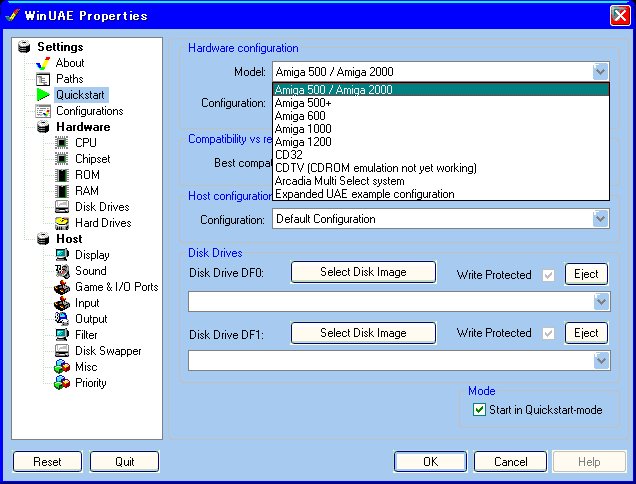Click the Disk Swapper drive icon
Screen dimensions: 636x484
62,351
